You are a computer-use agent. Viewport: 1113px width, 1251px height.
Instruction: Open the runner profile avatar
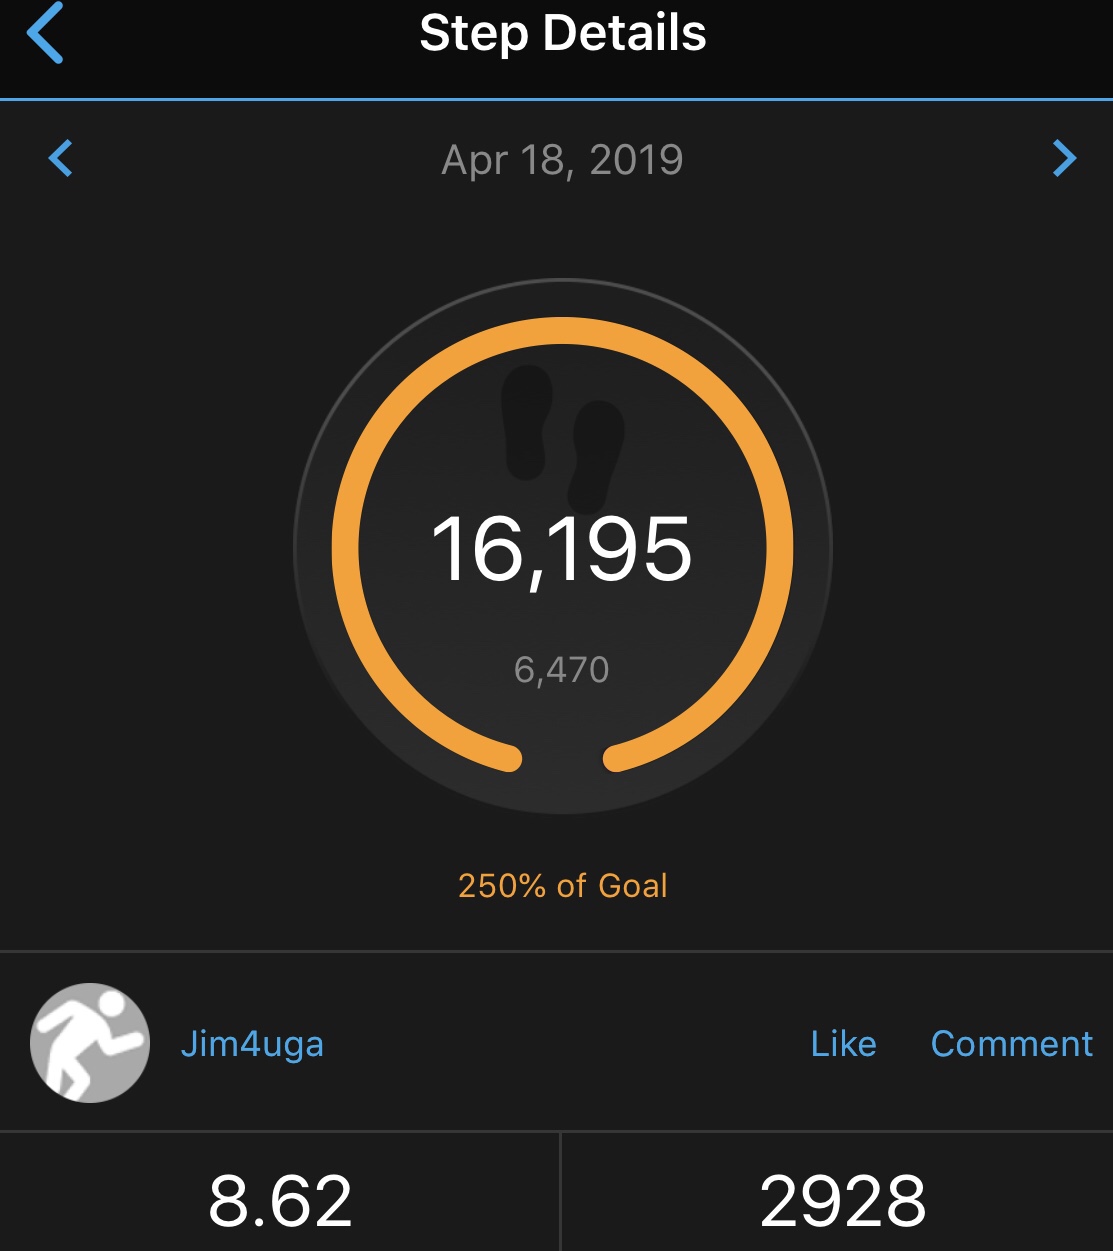(90, 1043)
